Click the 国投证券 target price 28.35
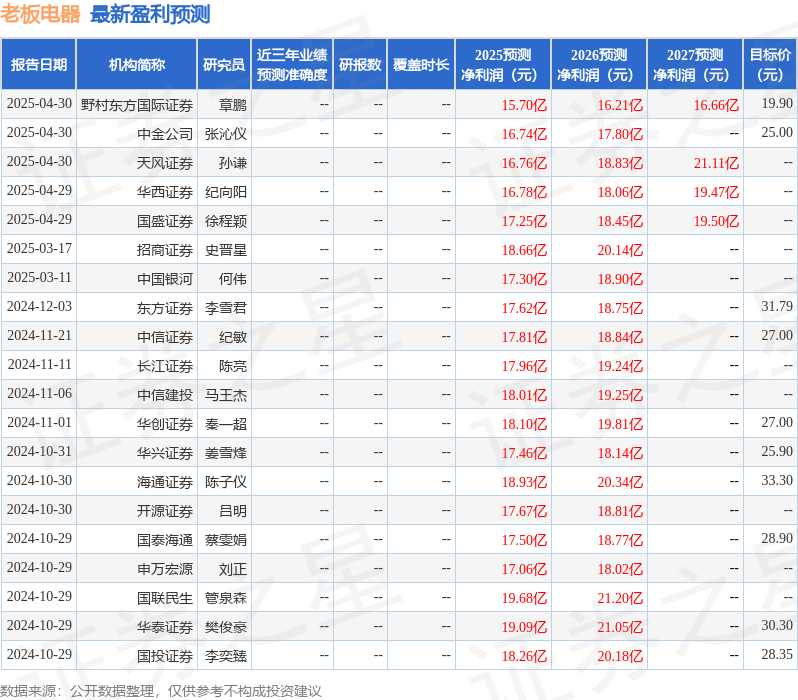Image resolution: width=798 pixels, height=700 pixels. coord(777,654)
